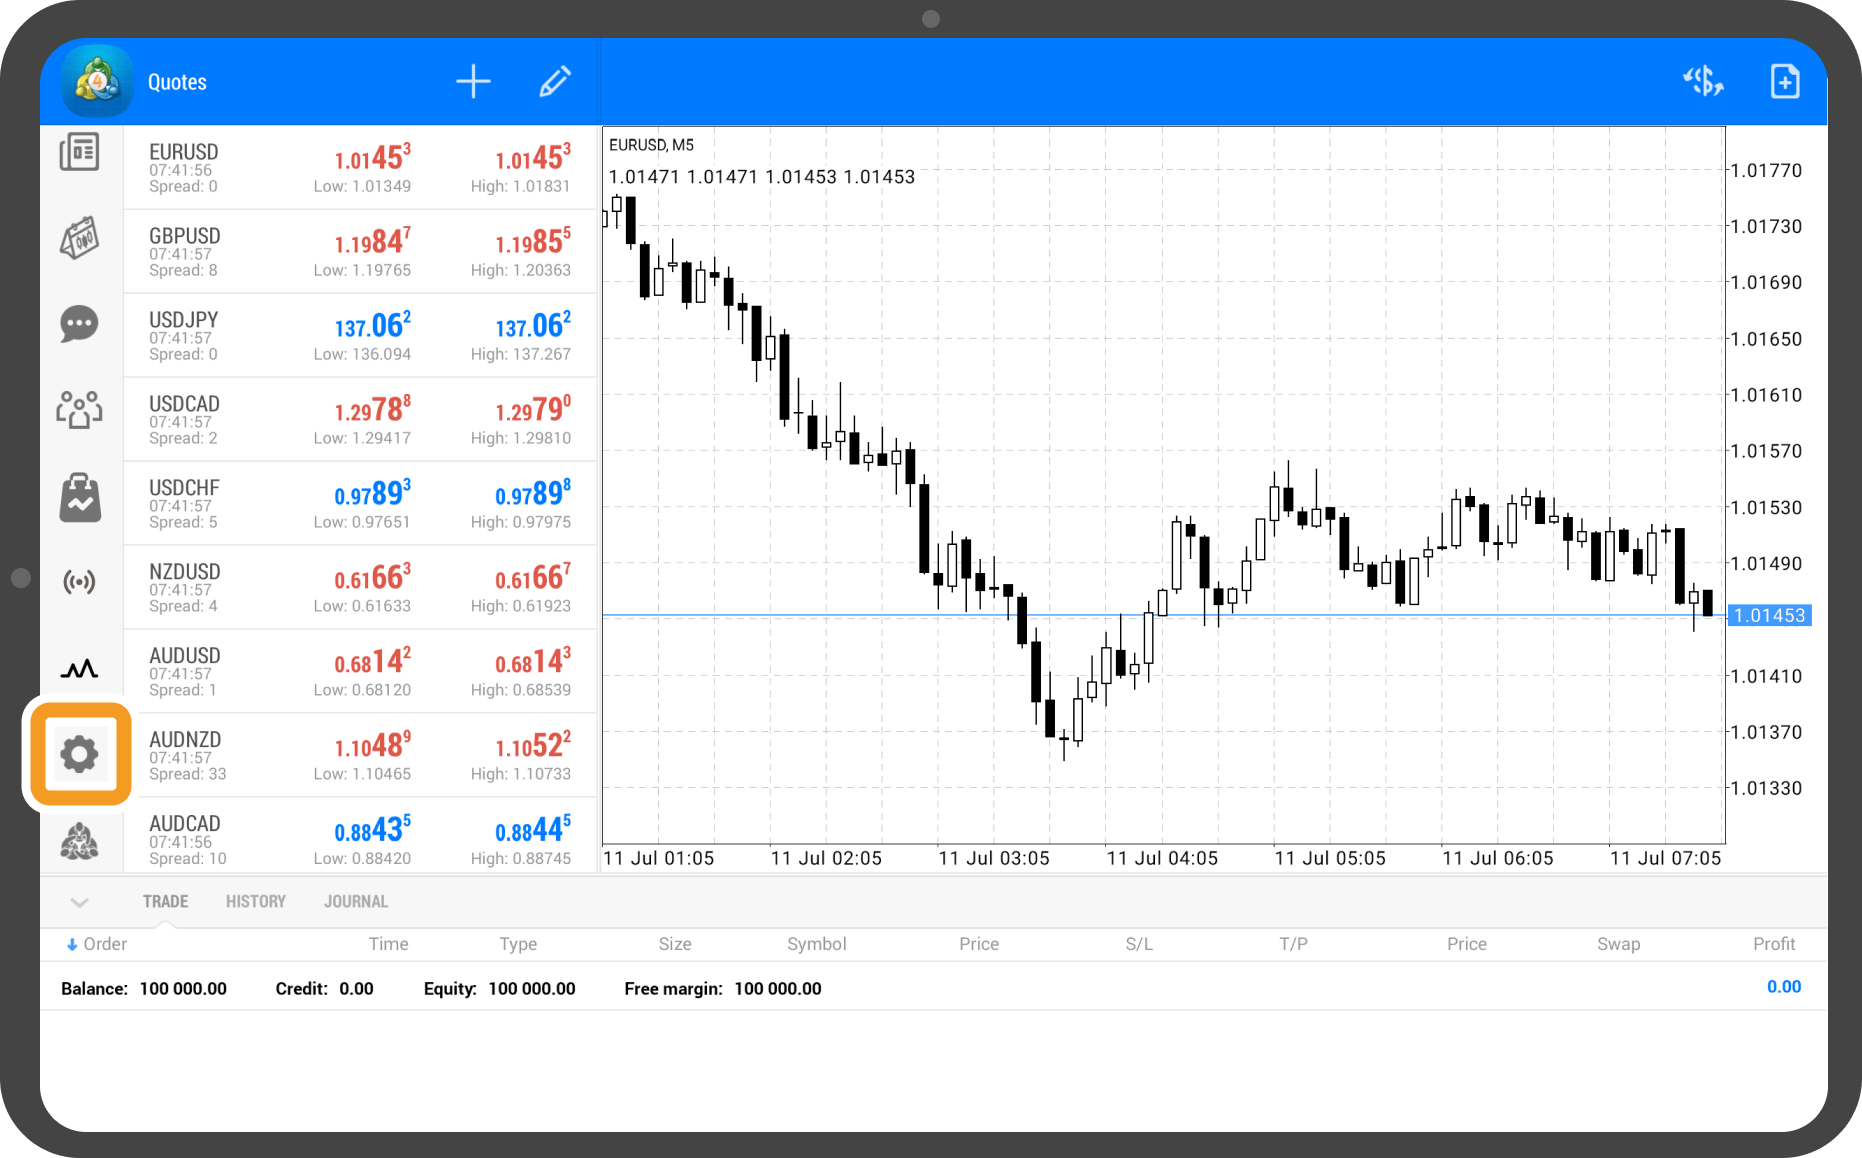
Task: Tap the AUDNZD quote row
Action: [x=360, y=756]
